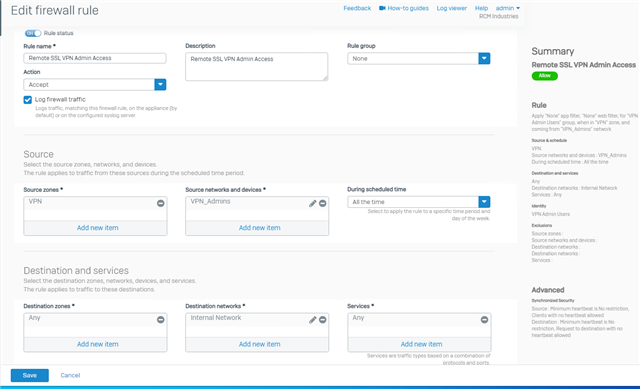Edit the Internal Network destination entry
Viewport: 640px width, 389px height.
(x=313, y=320)
